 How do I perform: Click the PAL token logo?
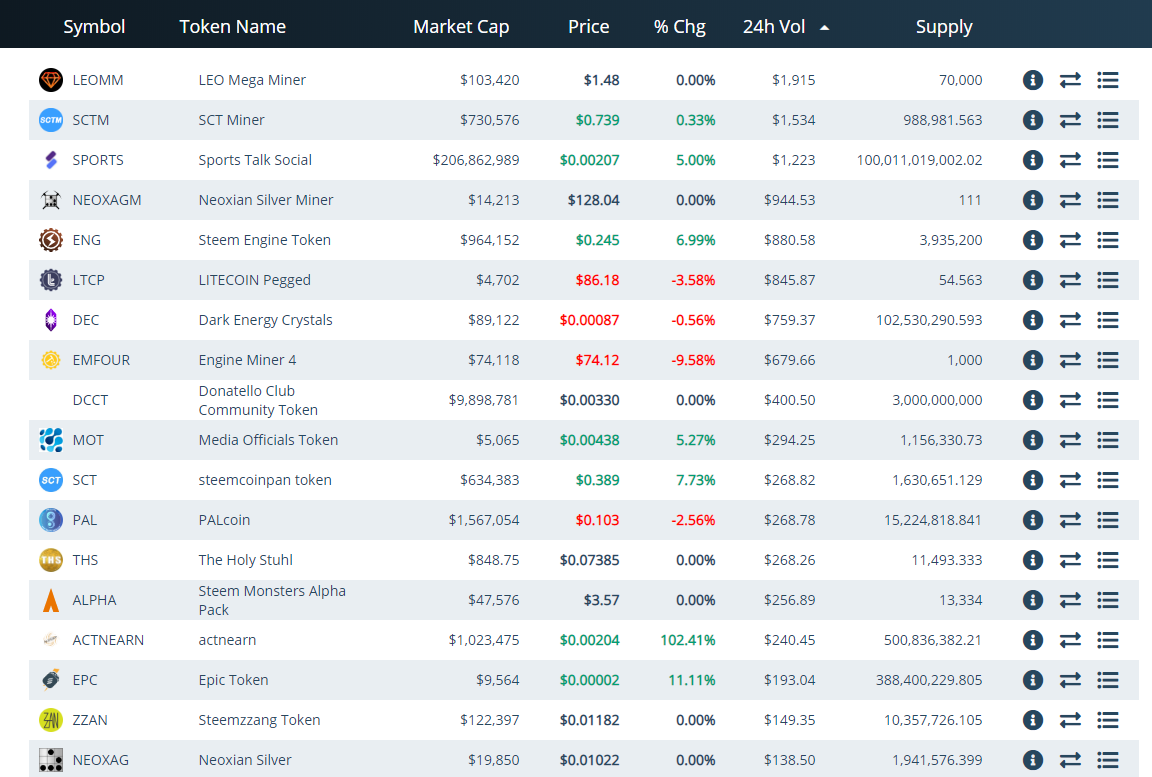(51, 520)
